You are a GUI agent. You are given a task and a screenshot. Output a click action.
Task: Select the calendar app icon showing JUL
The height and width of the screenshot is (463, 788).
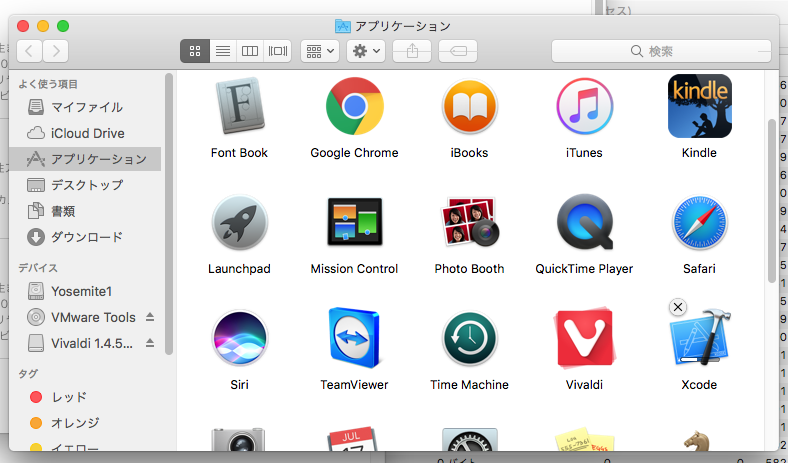click(x=352, y=439)
